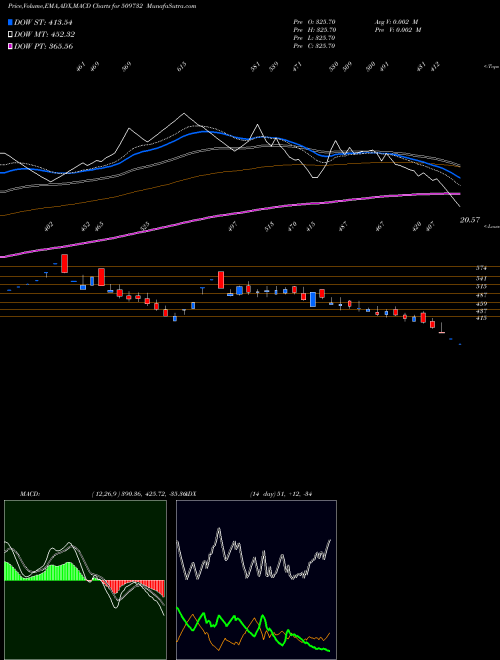Image resolution: width=500 pixels, height=660 pixels.
Task: Click the 'MACD:' indicator label
Action: pyautogui.click(x=29, y=494)
